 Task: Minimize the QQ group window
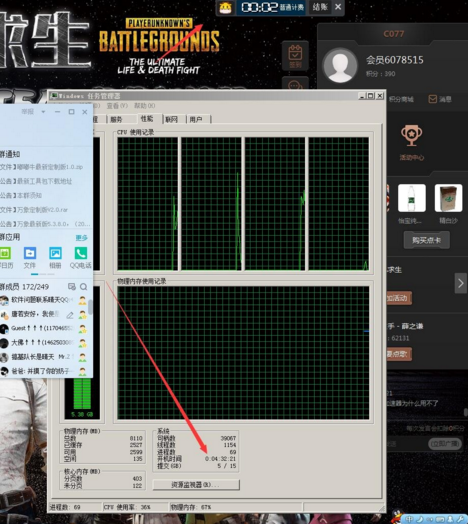coord(57,112)
